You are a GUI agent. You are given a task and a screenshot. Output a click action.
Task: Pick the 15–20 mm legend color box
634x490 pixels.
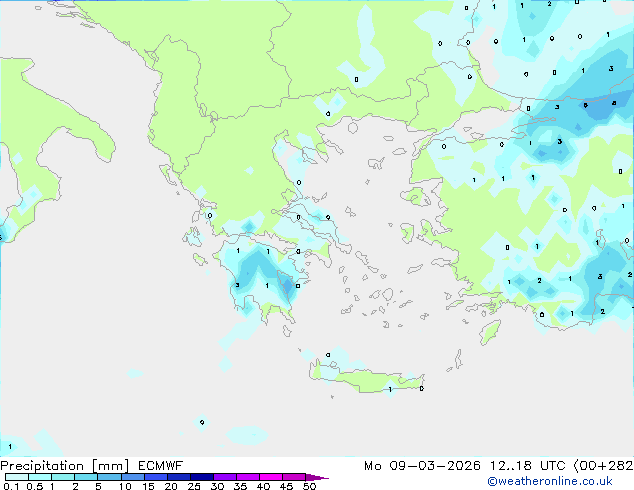click(x=156, y=477)
